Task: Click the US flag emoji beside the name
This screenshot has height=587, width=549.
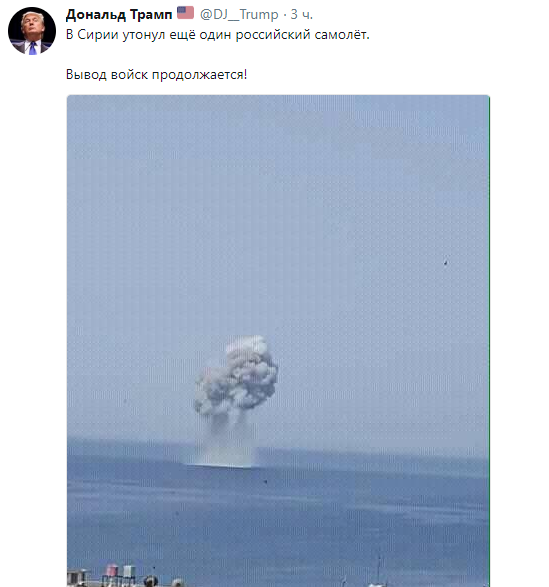Action: click(x=185, y=13)
